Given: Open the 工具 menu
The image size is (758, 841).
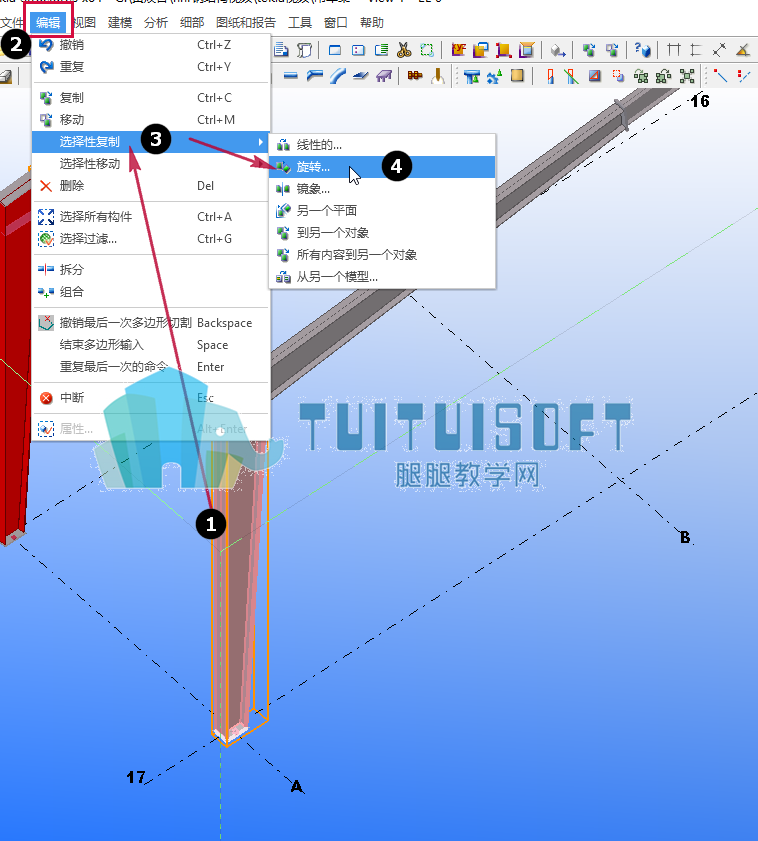Looking at the screenshot, I should tap(300, 23).
